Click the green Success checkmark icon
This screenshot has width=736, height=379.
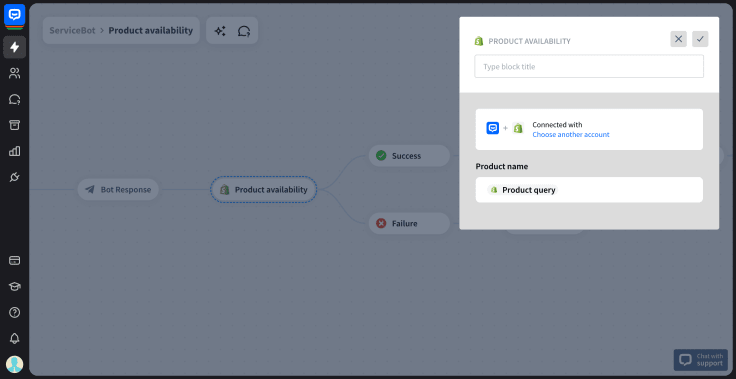pos(381,155)
